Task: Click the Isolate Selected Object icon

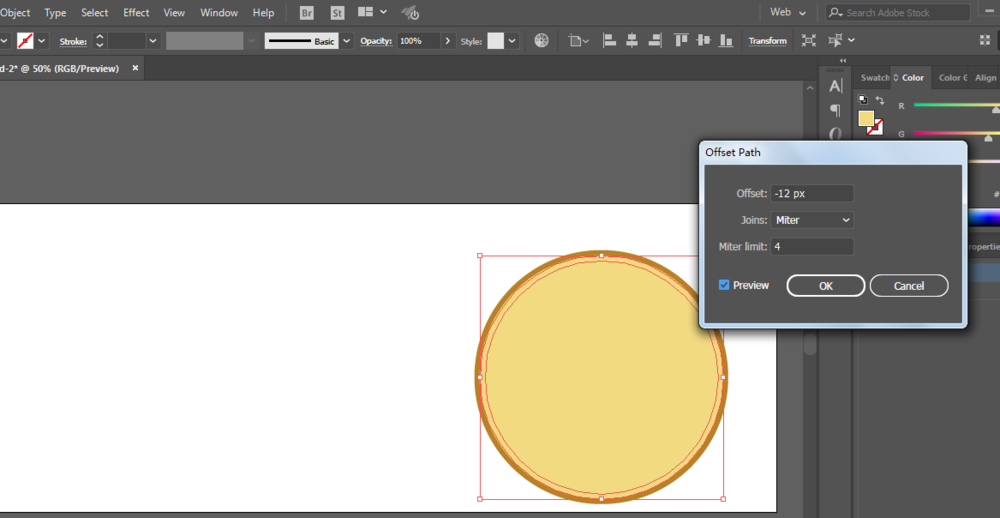Action: tap(809, 41)
